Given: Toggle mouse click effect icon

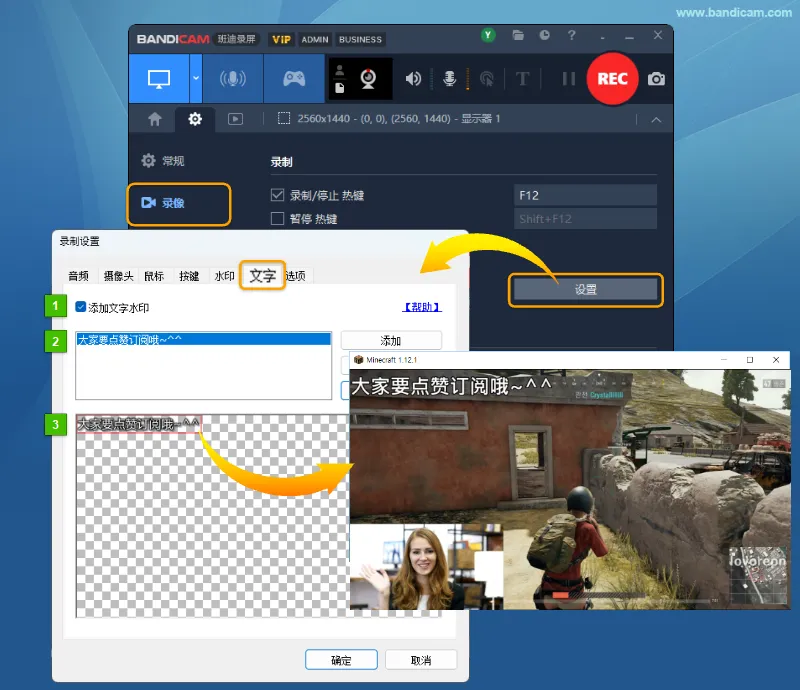Looking at the screenshot, I should (x=487, y=79).
